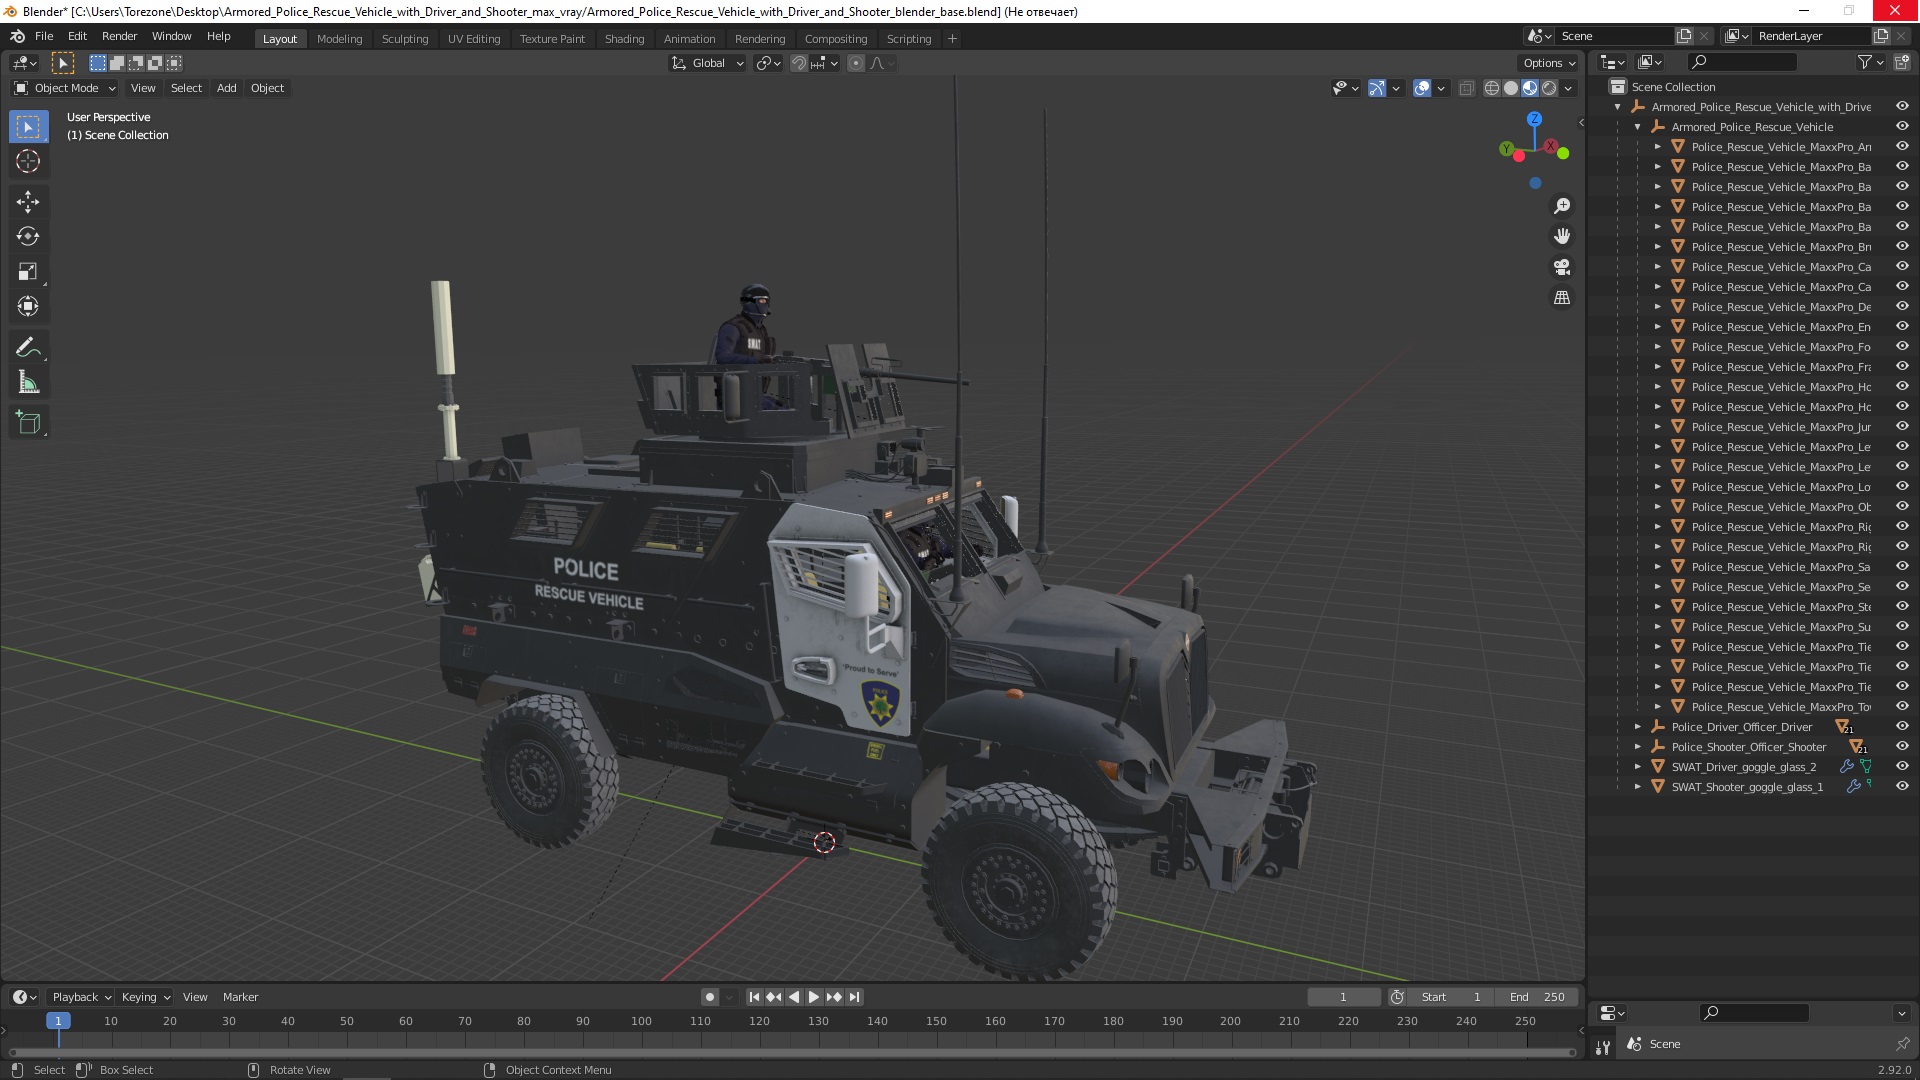1920x1080 pixels.
Task: Jump to timeline end frame
Action: point(854,997)
